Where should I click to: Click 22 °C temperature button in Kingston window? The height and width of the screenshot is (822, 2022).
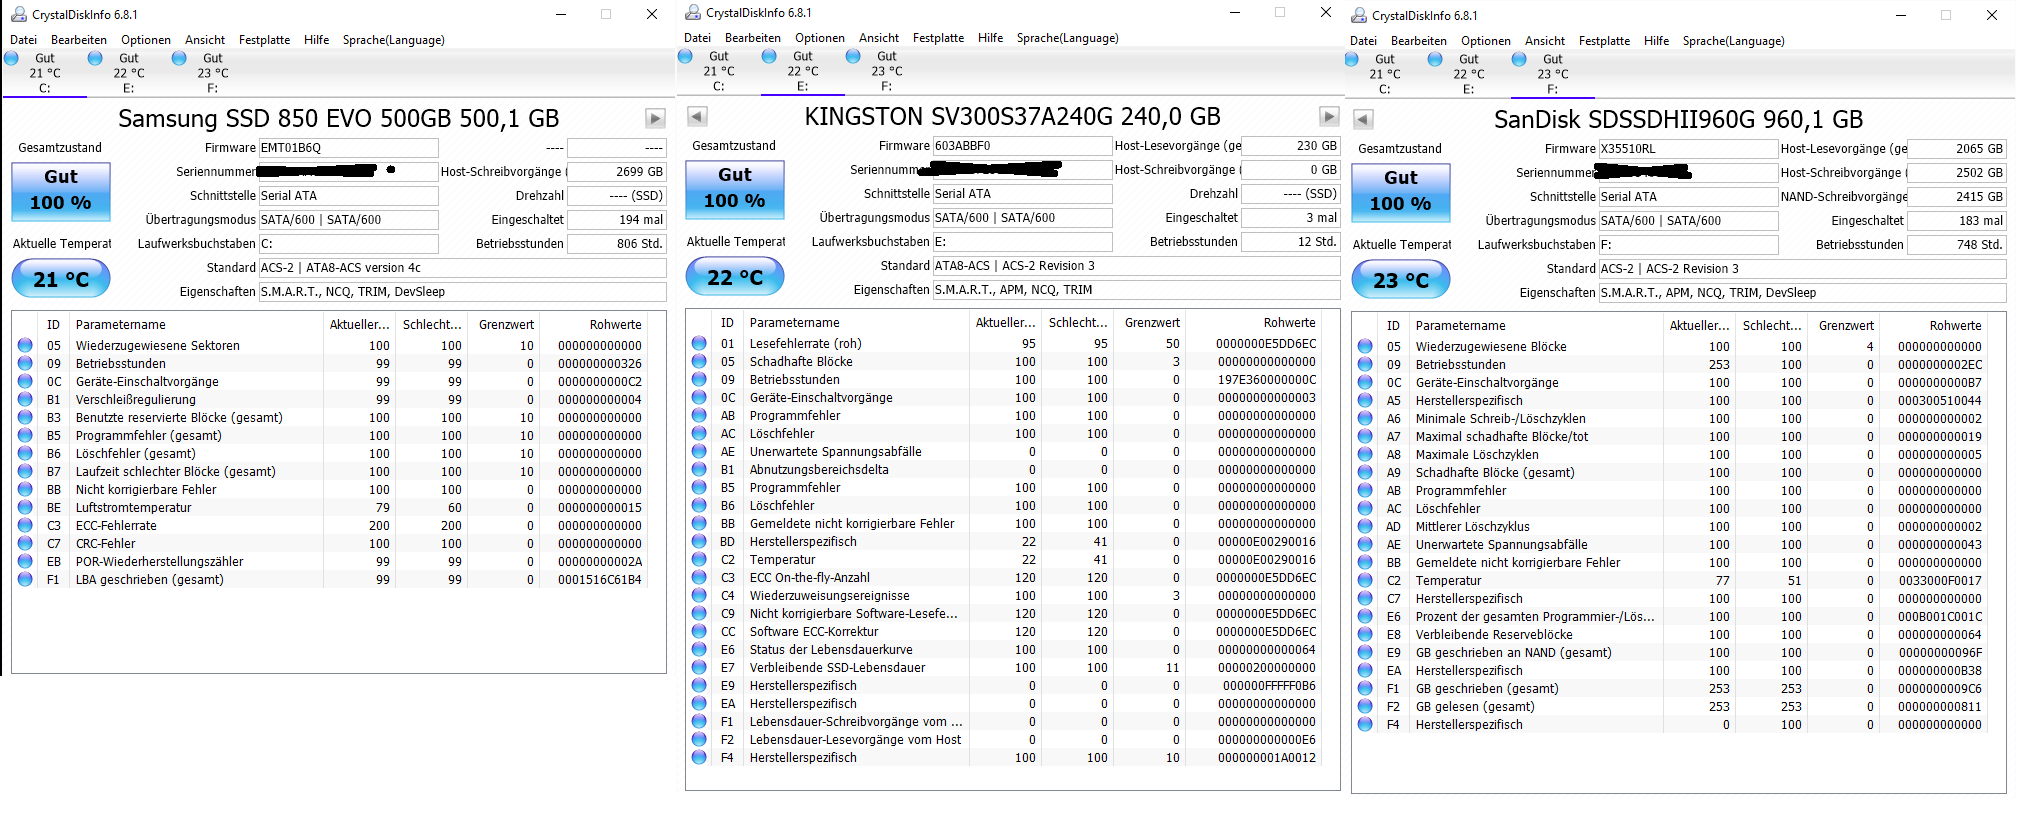[x=735, y=277]
